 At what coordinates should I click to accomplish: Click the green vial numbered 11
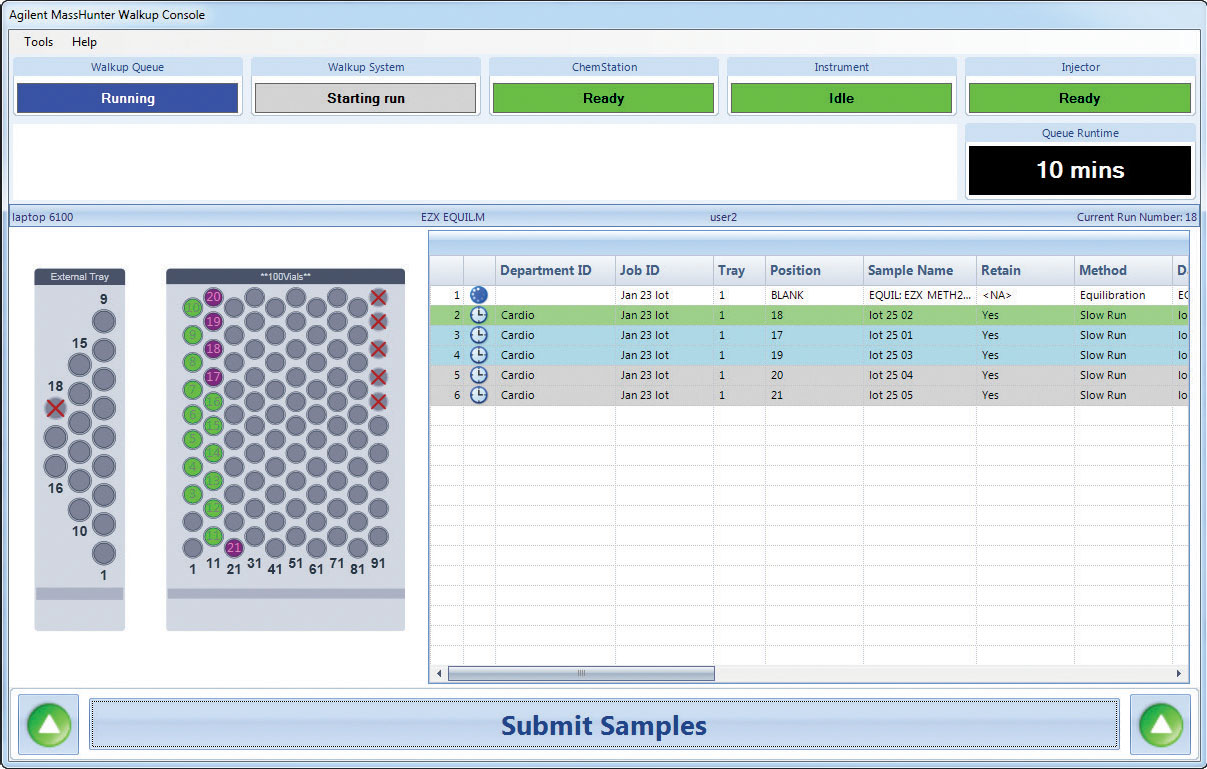coord(213,535)
